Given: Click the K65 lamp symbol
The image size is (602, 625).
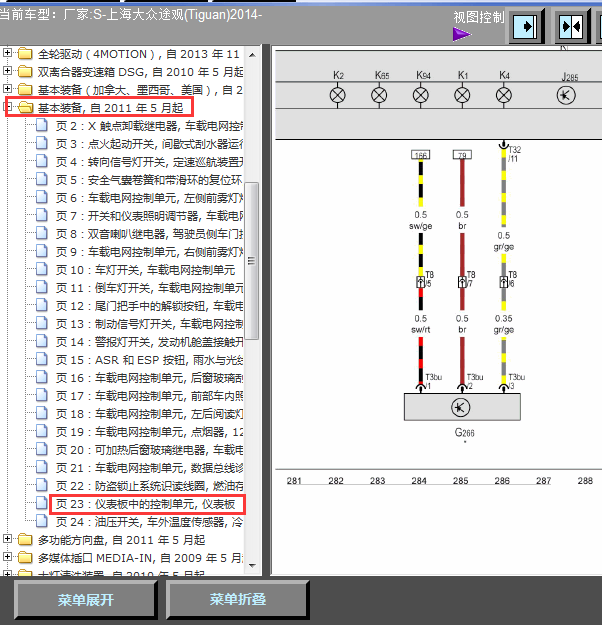Looking at the screenshot, I should point(379,95).
